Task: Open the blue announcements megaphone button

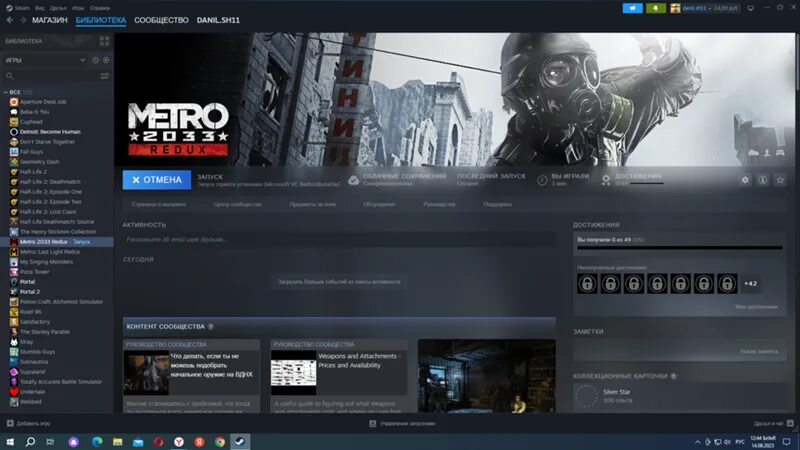Action: (633, 8)
